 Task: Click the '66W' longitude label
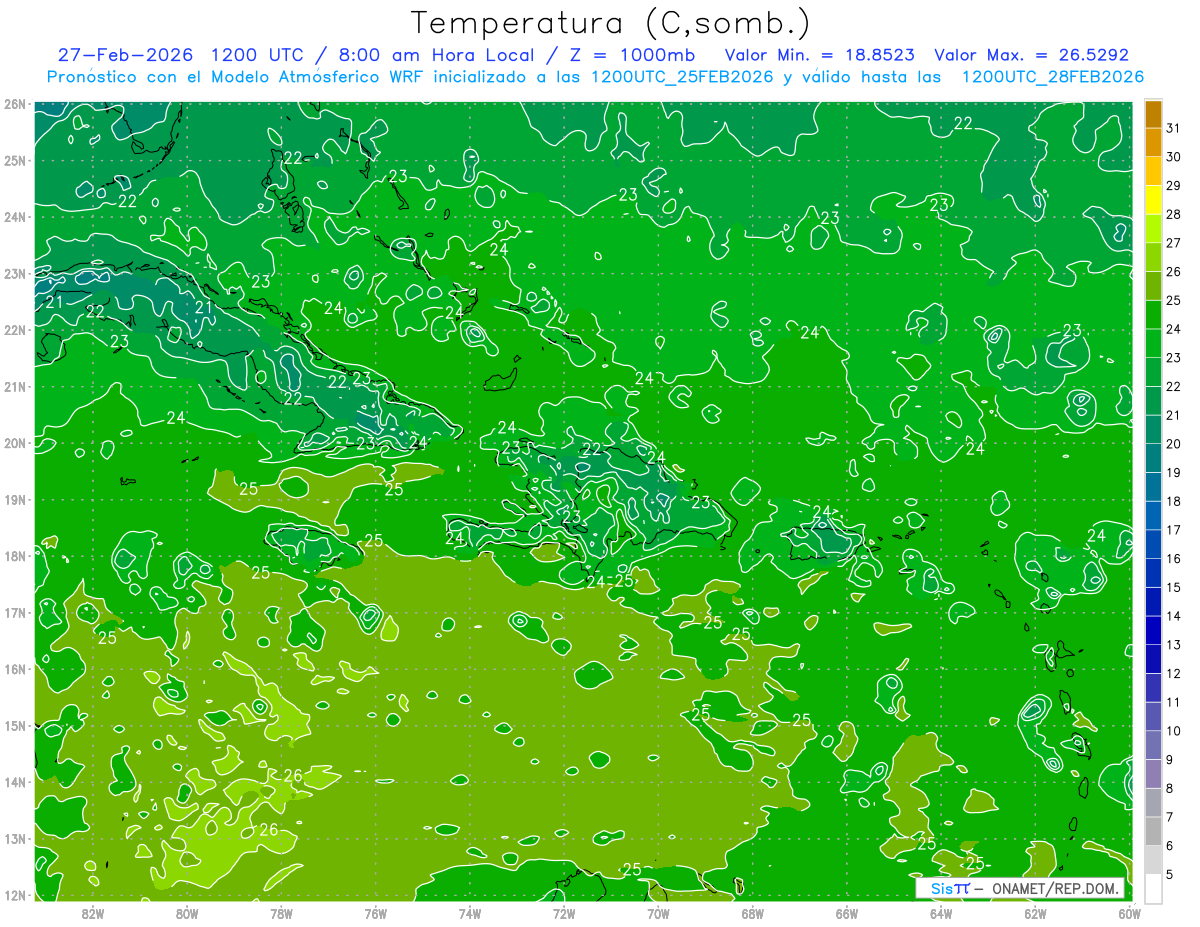tap(847, 913)
